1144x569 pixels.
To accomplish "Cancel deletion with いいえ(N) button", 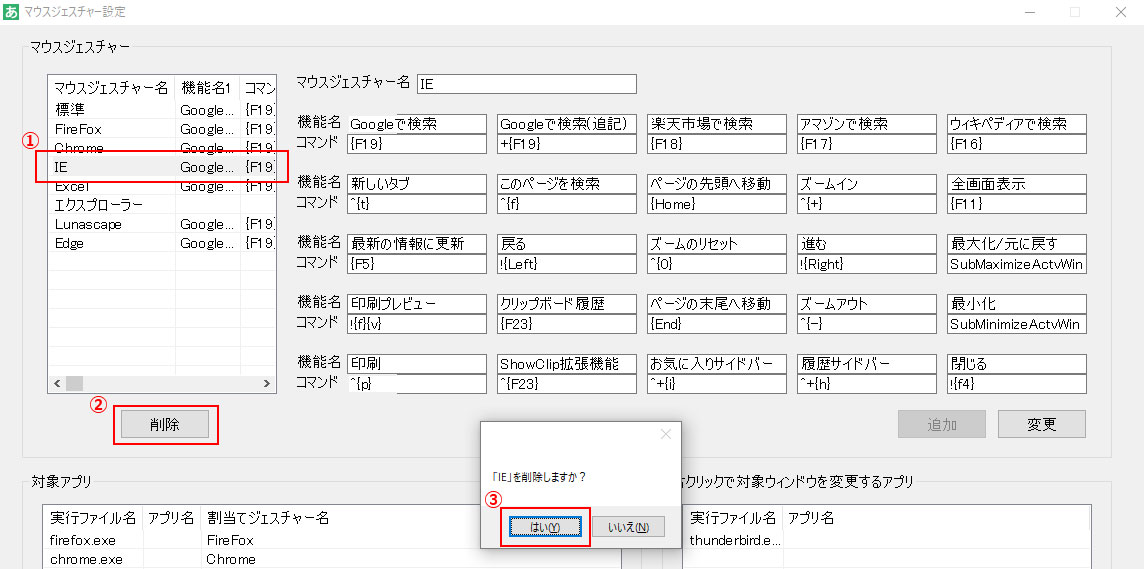I will click(x=628, y=527).
